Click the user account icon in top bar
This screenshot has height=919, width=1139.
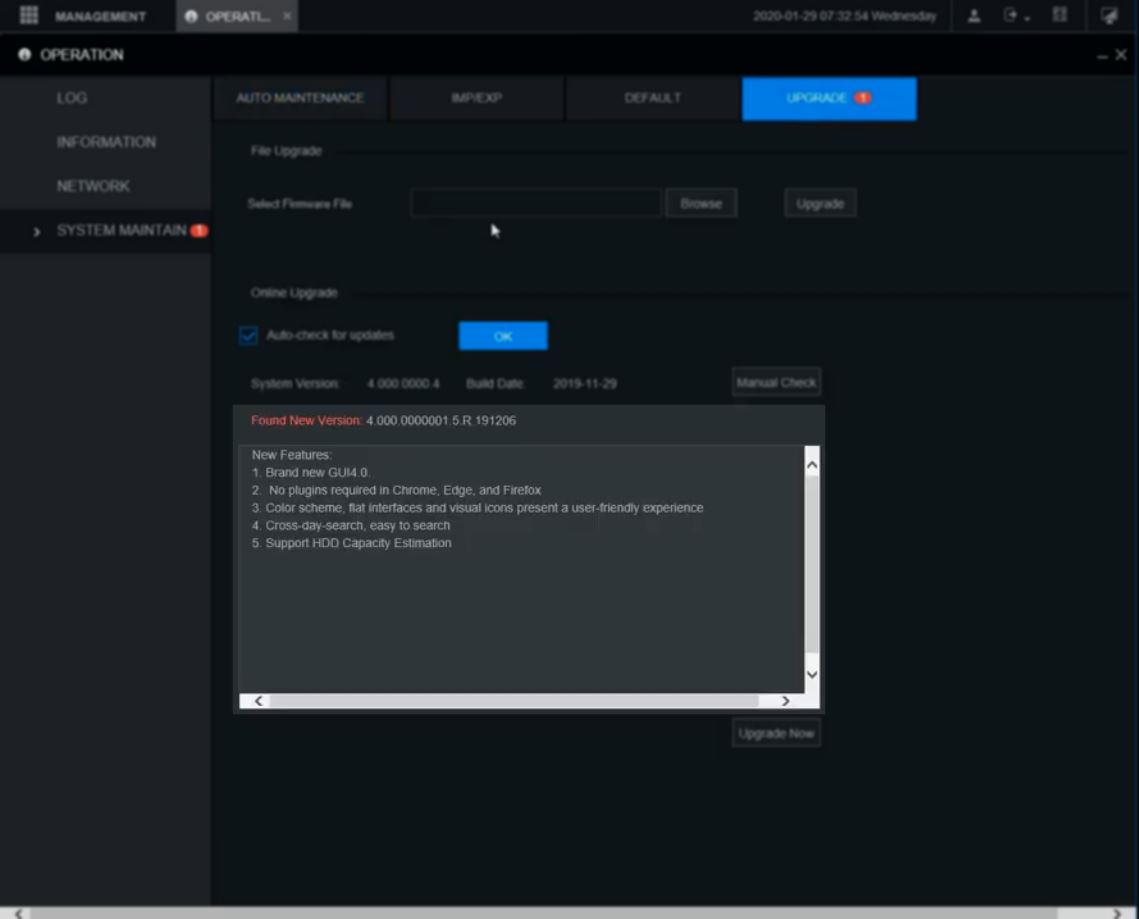974,16
